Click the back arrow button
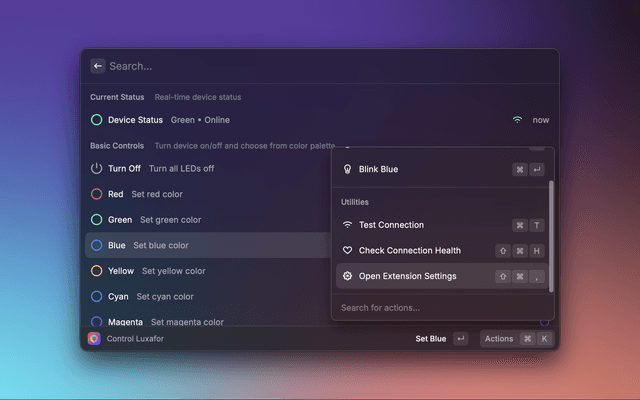This screenshot has width=640, height=400. click(x=98, y=66)
